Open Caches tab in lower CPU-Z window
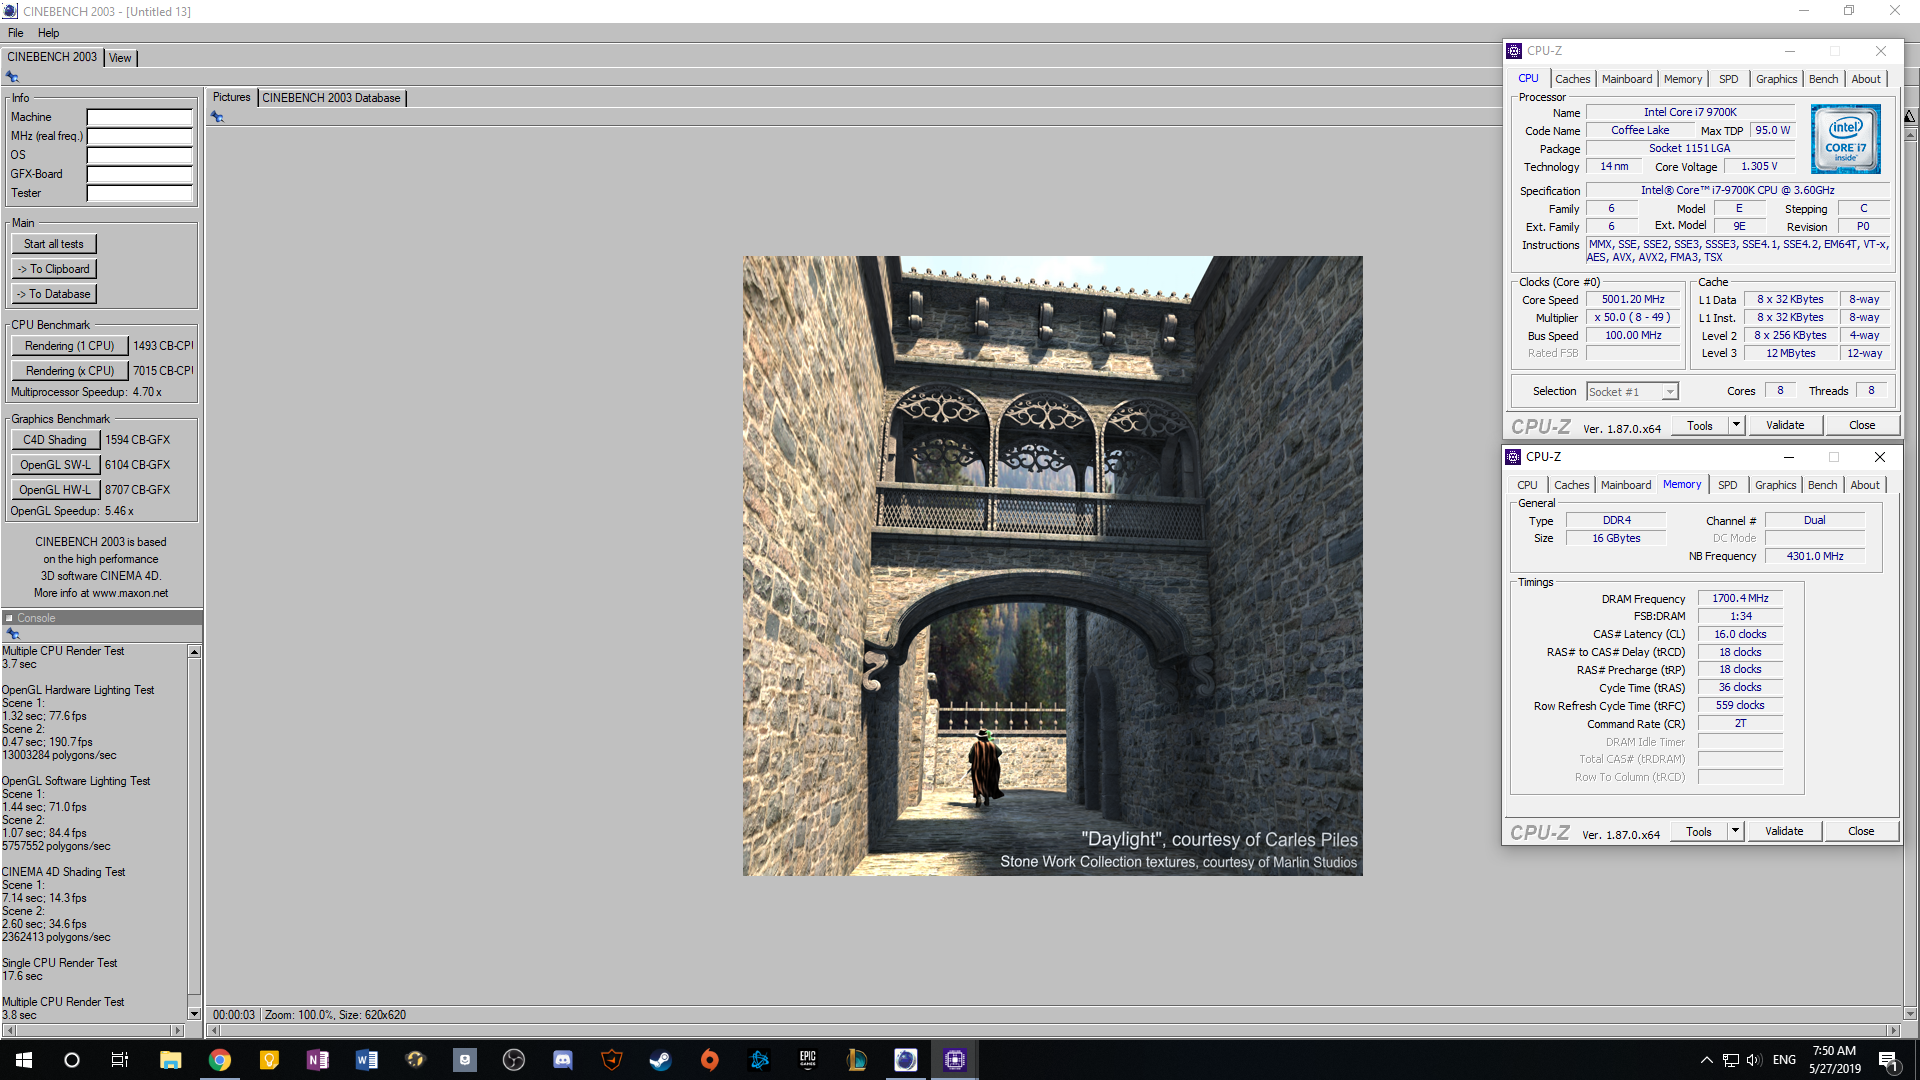The image size is (1920, 1080). point(1571,485)
